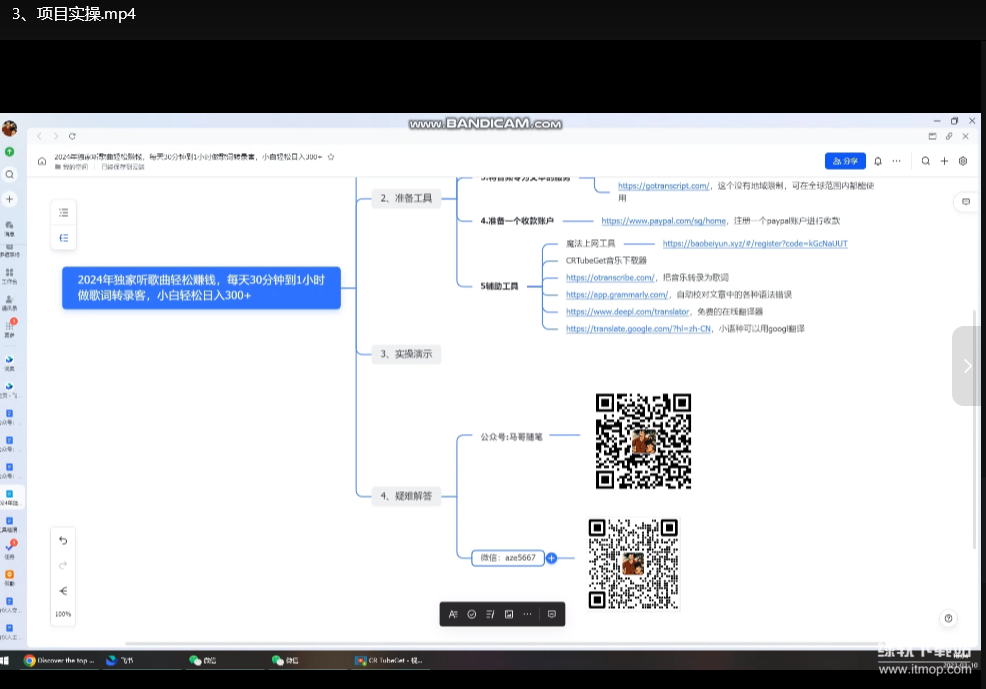The height and width of the screenshot is (689, 986).
Task: Open the Workbench (工作台) sidebar icon
Action: pos(9,276)
